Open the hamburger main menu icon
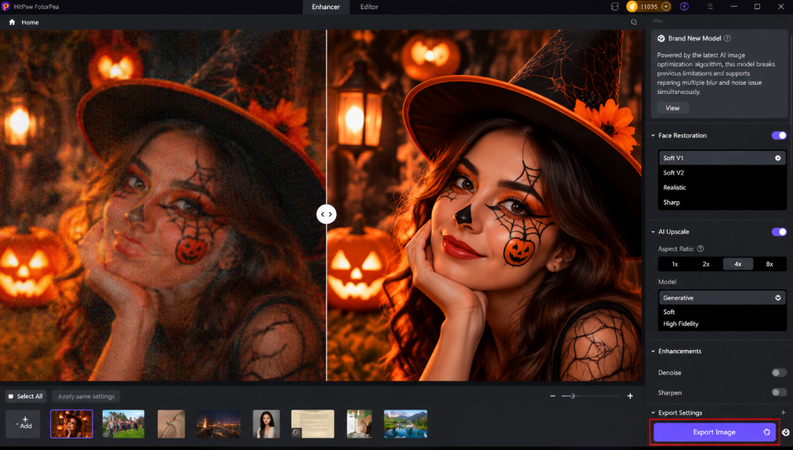Screen dimensions: 793x450 [x=710, y=7]
